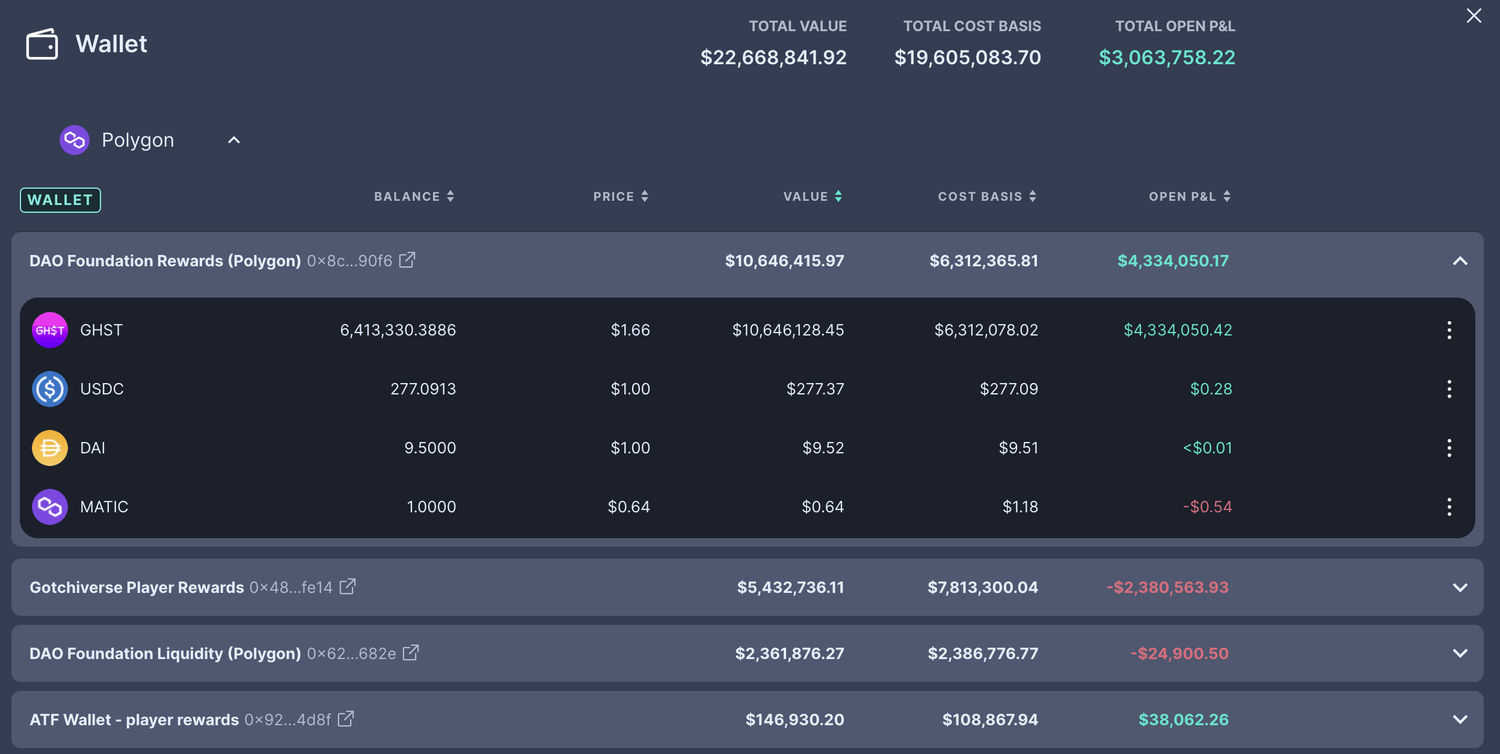1500x754 pixels.
Task: Click total open P&L $3,063,758.22
Action: coord(1167,58)
